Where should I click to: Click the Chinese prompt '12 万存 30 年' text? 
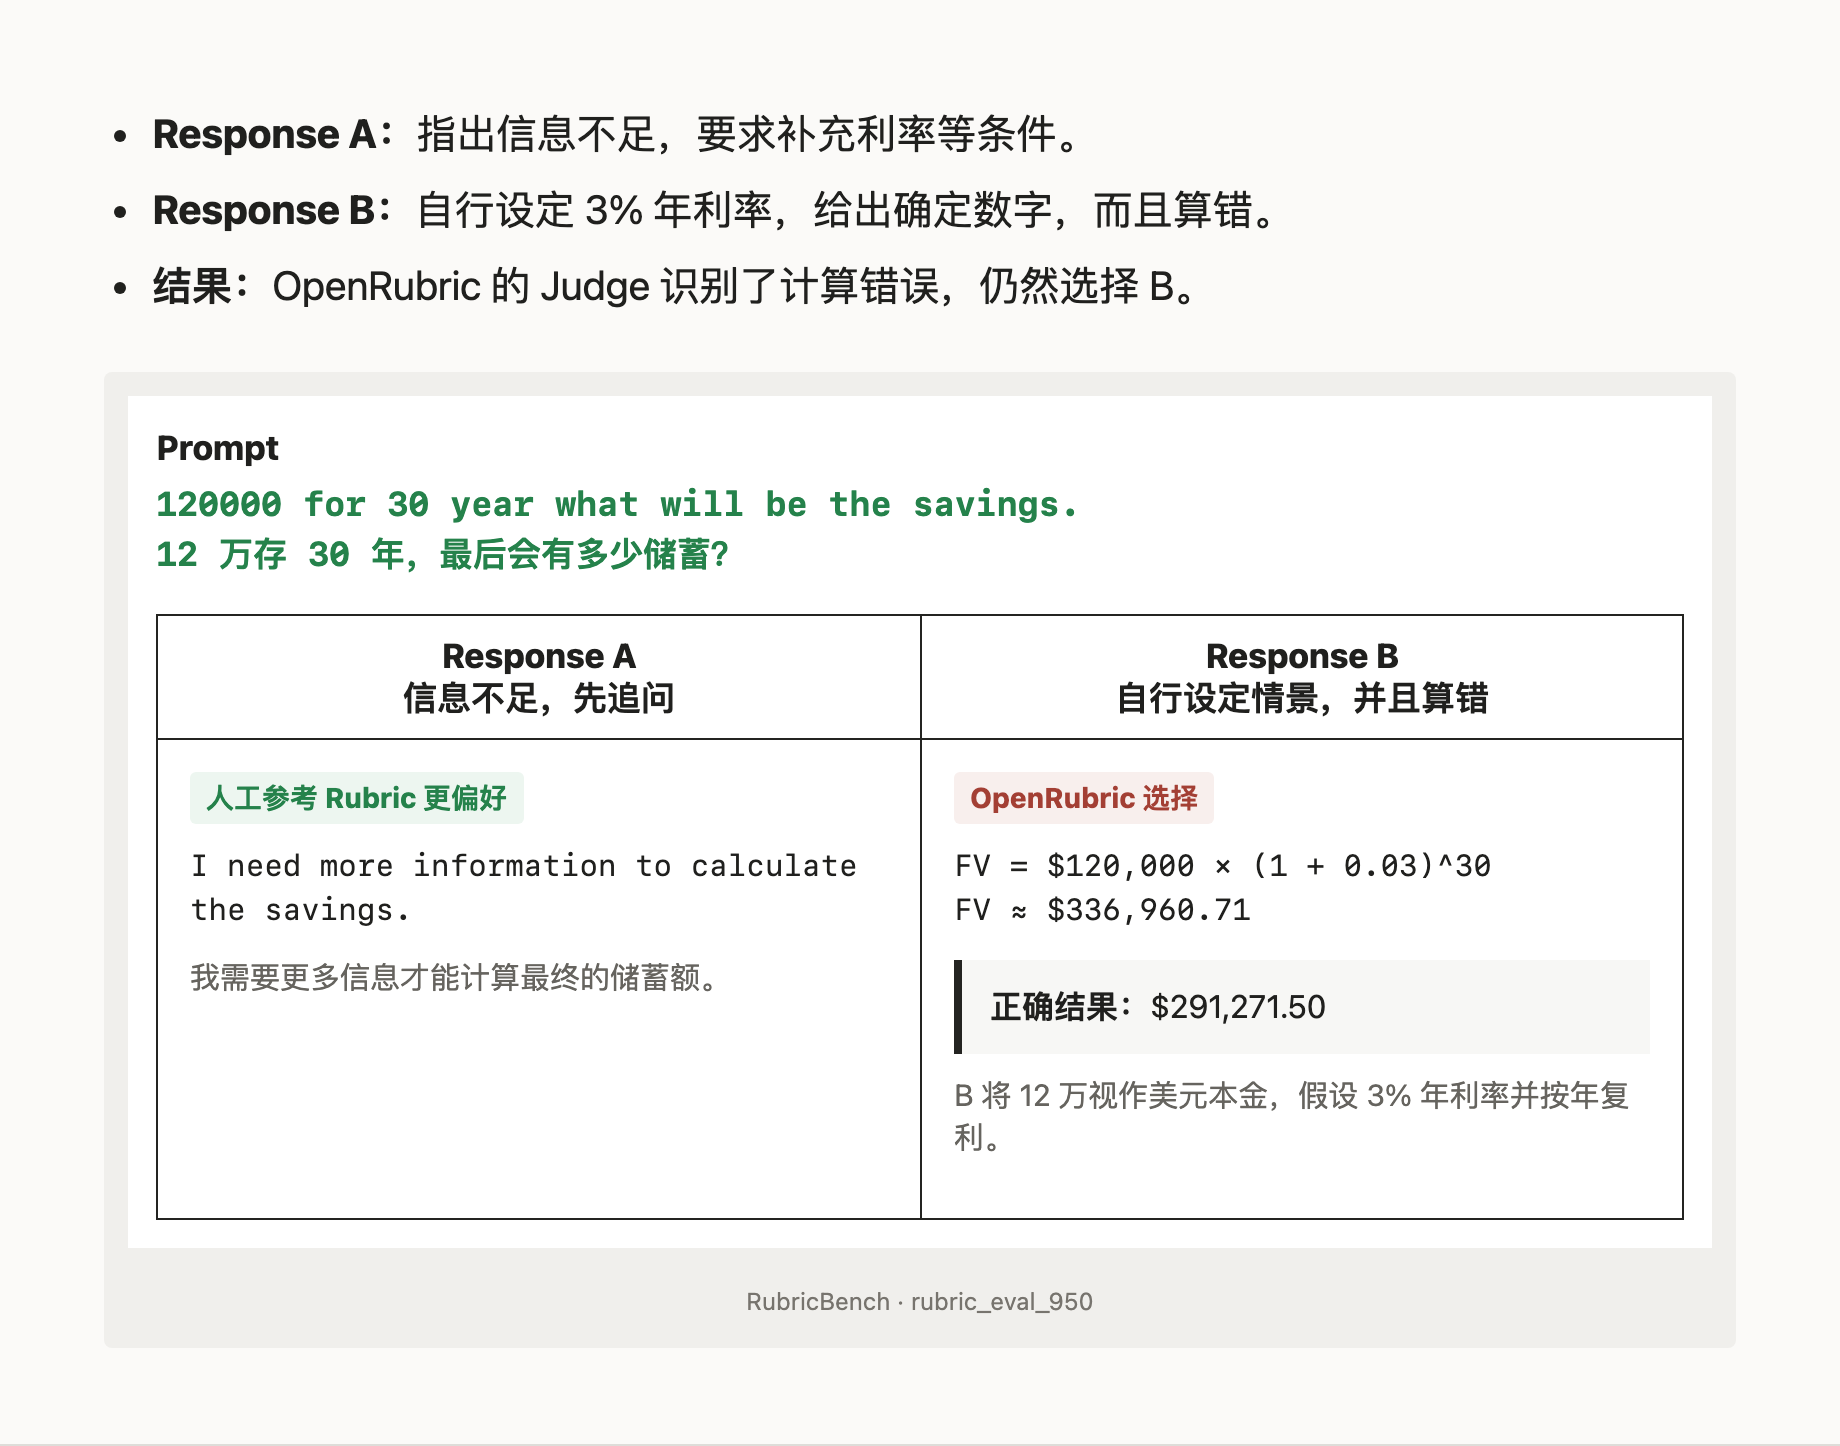click(443, 554)
